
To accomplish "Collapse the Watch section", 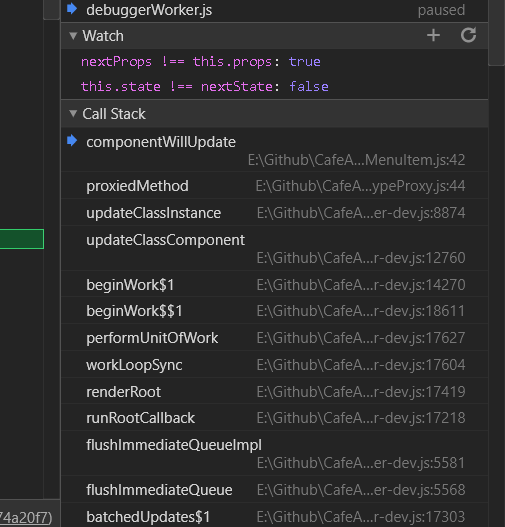I will pyautogui.click(x=73, y=36).
